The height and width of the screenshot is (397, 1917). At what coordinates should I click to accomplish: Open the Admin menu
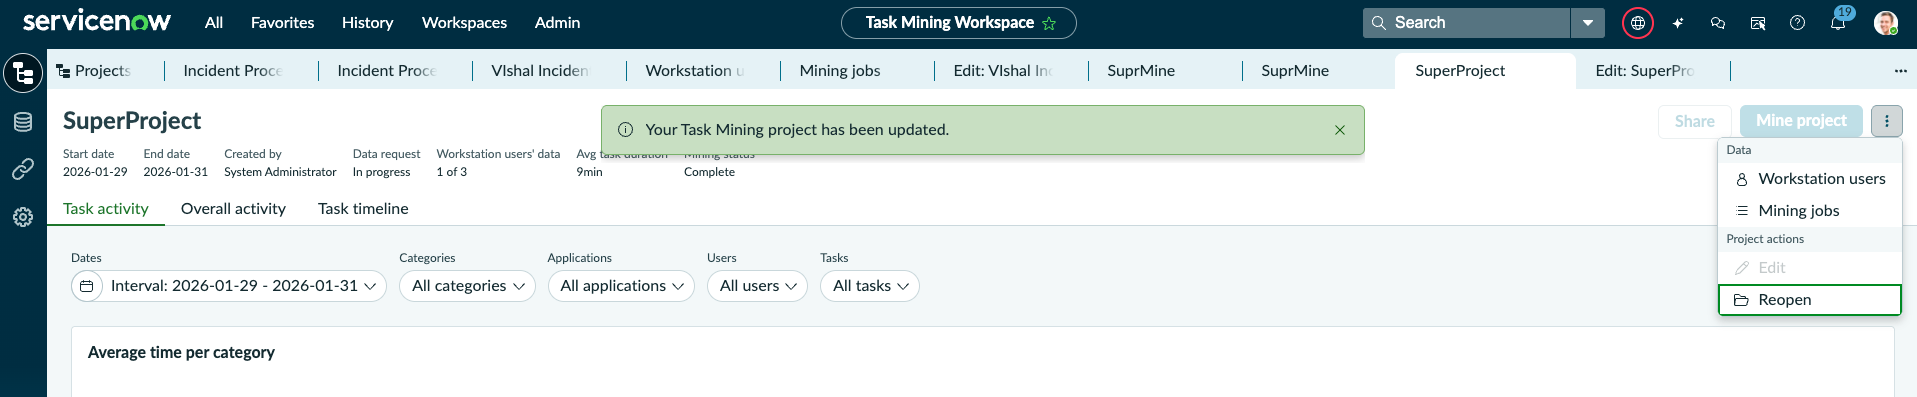pyautogui.click(x=557, y=22)
